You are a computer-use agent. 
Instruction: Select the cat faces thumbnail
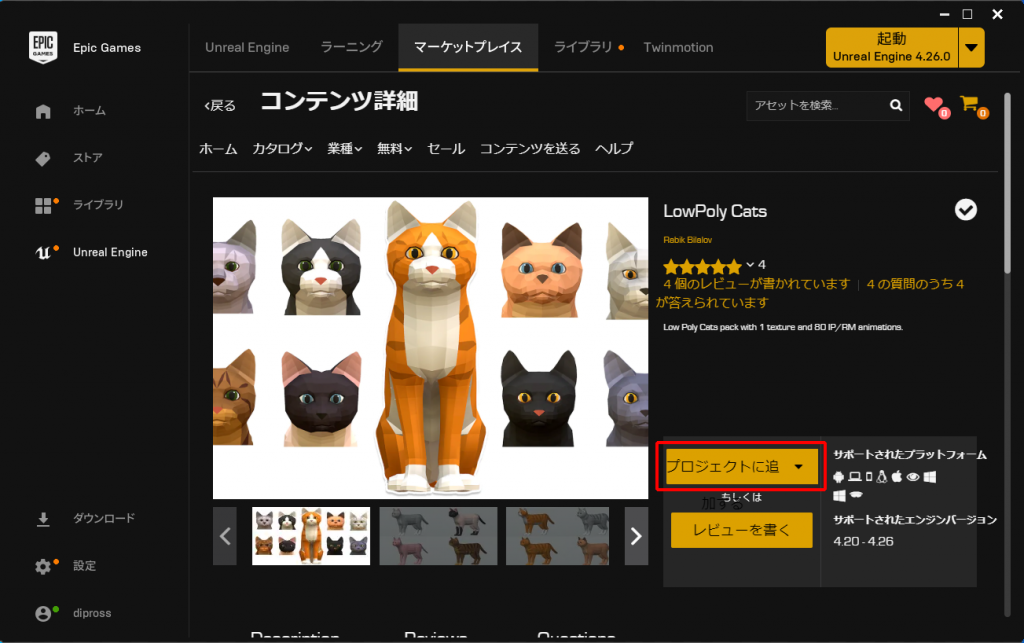pos(311,536)
